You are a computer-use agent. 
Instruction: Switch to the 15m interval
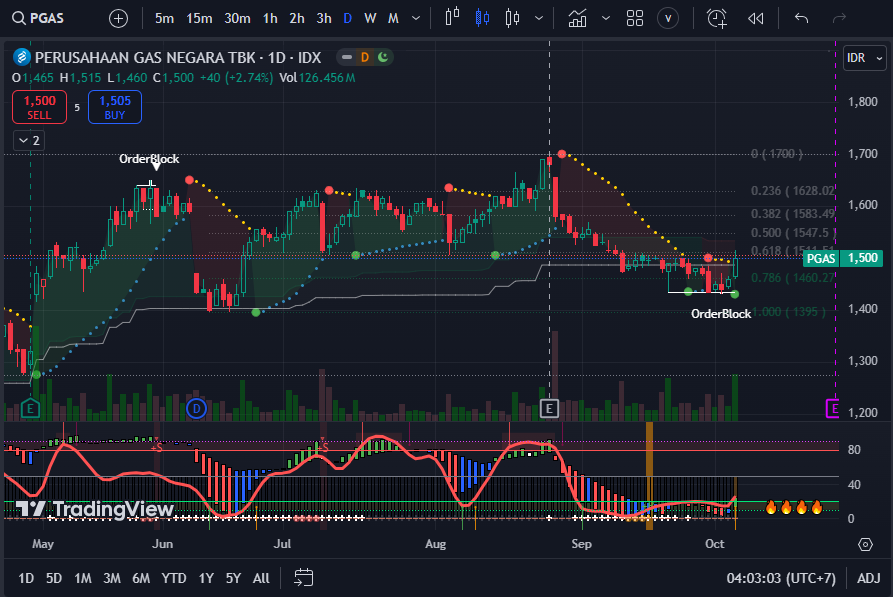[199, 18]
